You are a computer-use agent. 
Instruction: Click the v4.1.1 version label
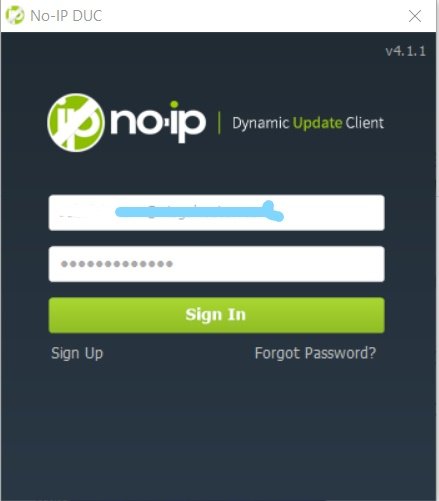pyautogui.click(x=406, y=51)
